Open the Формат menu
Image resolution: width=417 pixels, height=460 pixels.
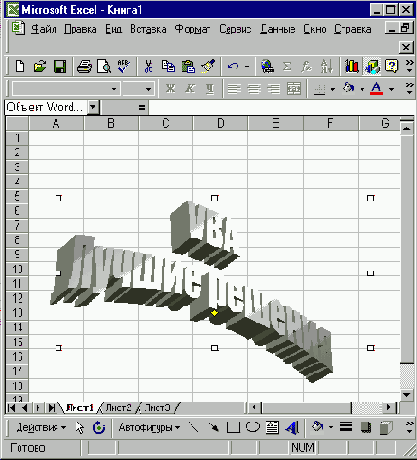tap(192, 29)
